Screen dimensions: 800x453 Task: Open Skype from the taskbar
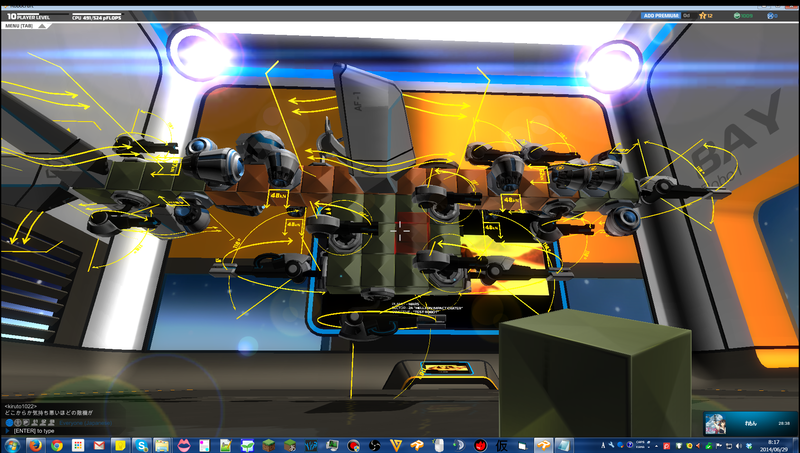click(x=141, y=445)
